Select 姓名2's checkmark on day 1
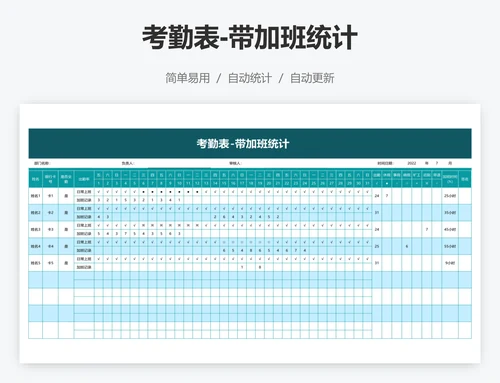The width and height of the screenshot is (500, 383). coord(99,209)
